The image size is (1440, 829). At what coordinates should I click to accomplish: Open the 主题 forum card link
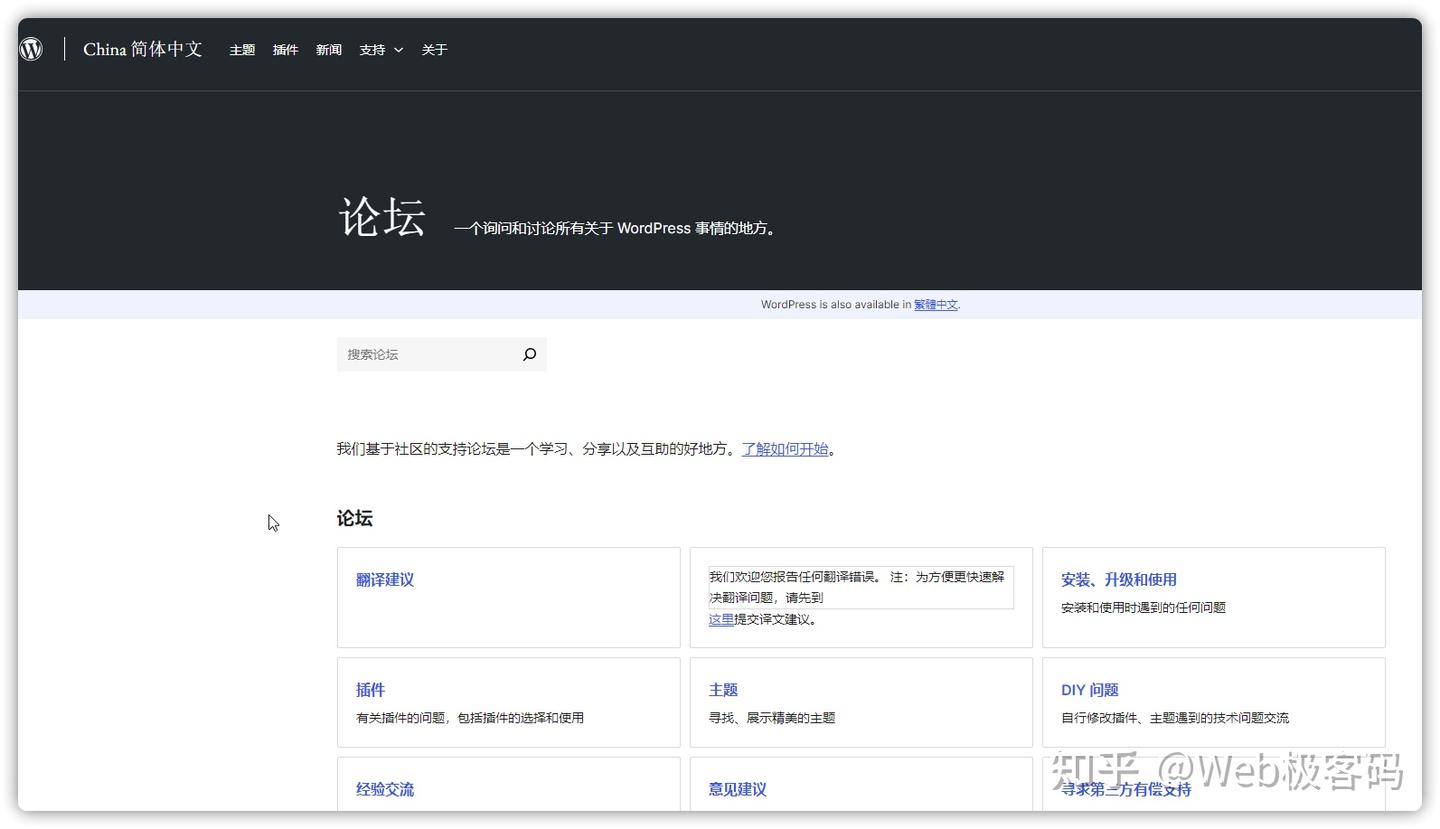tap(723, 690)
